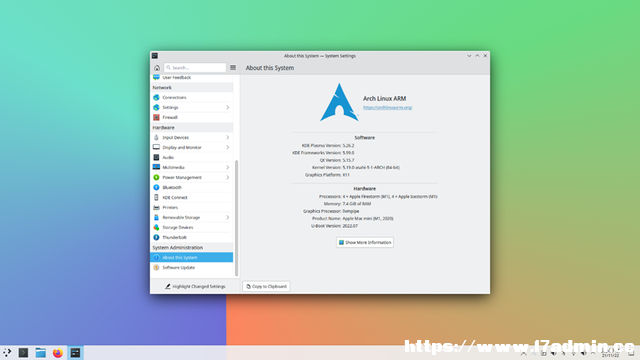This screenshot has width=640, height=360.
Task: Toggle Highlight Changed Settings
Action: tap(195, 287)
